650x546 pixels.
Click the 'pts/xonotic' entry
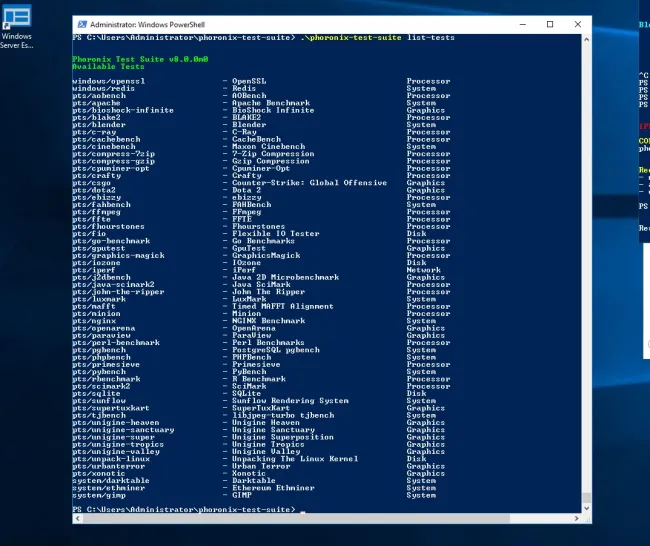(x=99, y=473)
